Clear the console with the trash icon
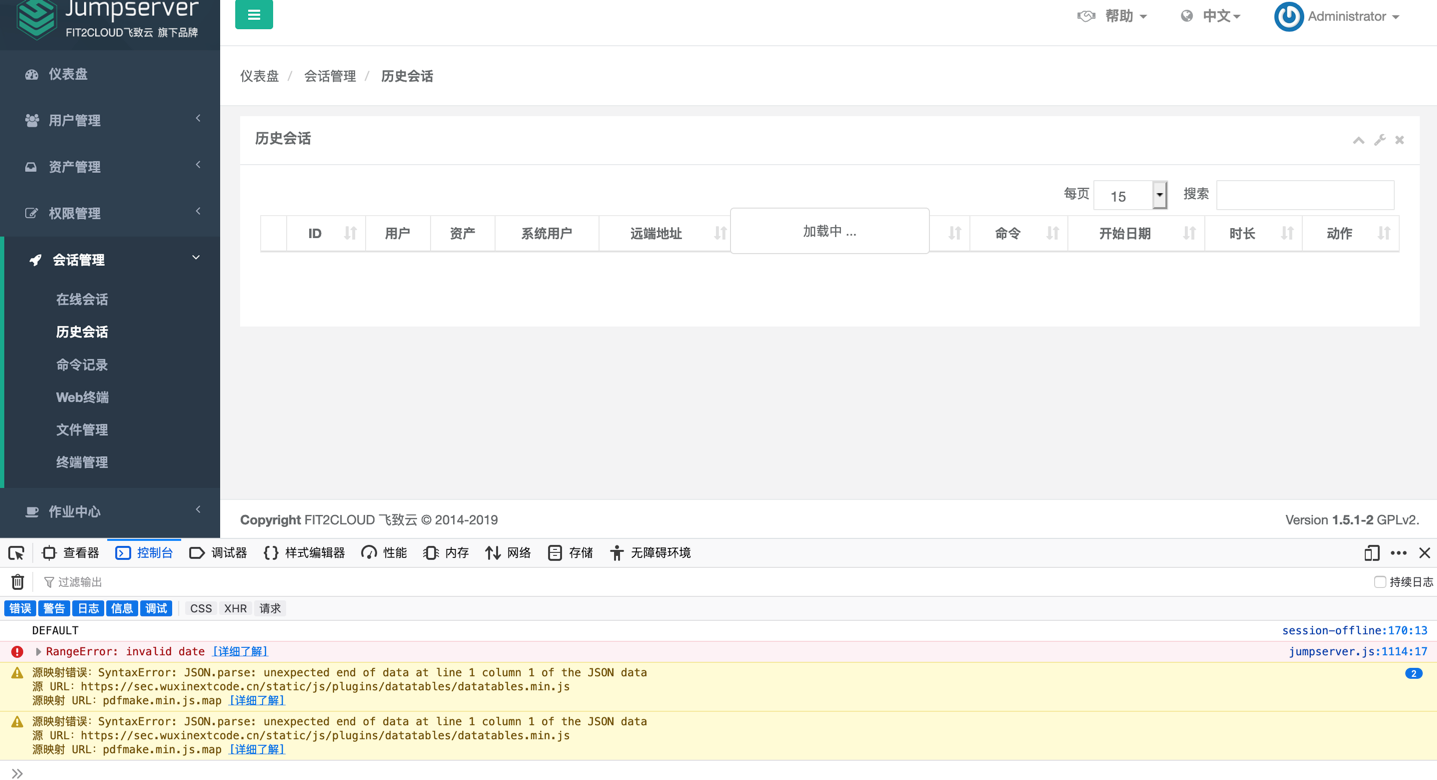Image resolution: width=1437 pixels, height=780 pixels. tap(16, 581)
